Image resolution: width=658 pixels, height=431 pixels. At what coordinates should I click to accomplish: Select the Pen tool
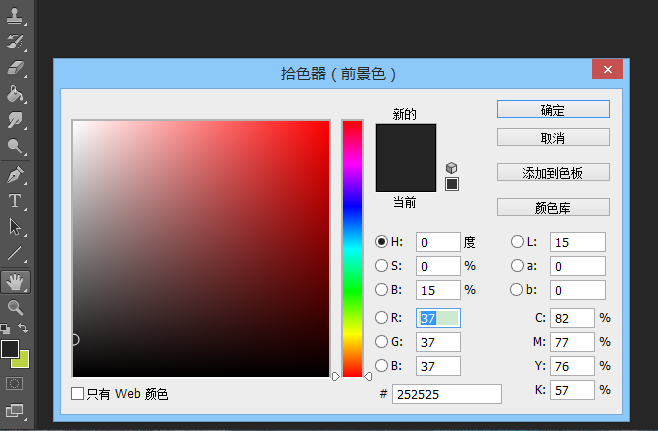pyautogui.click(x=15, y=175)
